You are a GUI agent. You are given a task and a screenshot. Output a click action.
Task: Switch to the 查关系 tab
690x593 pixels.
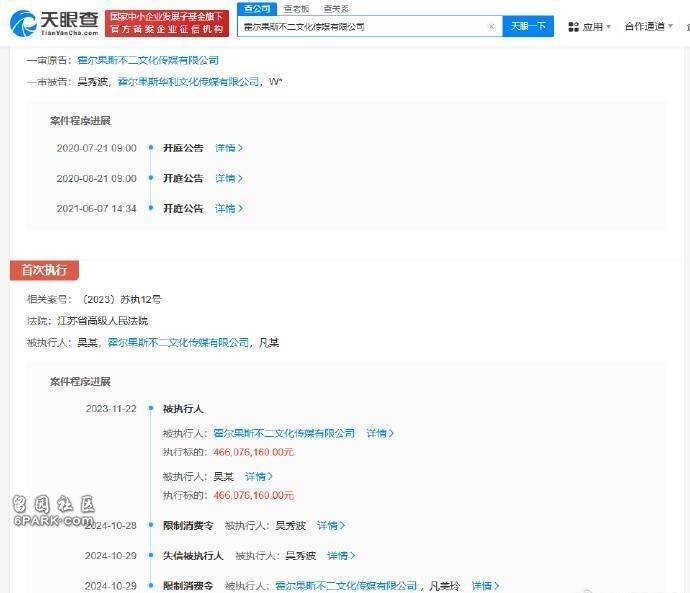336,8
